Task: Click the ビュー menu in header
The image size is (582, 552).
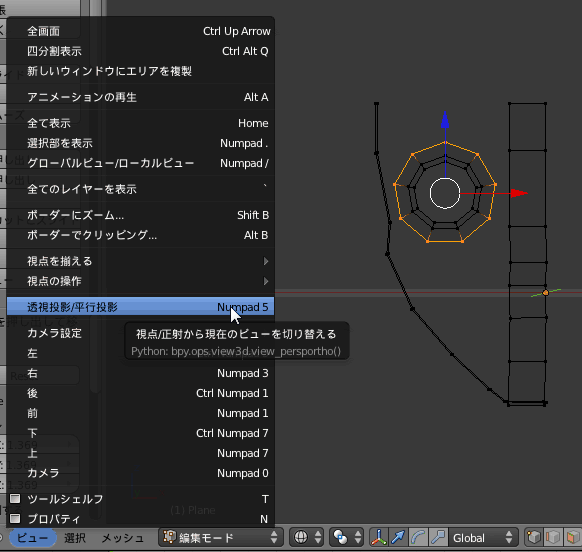Action: [x=33, y=538]
